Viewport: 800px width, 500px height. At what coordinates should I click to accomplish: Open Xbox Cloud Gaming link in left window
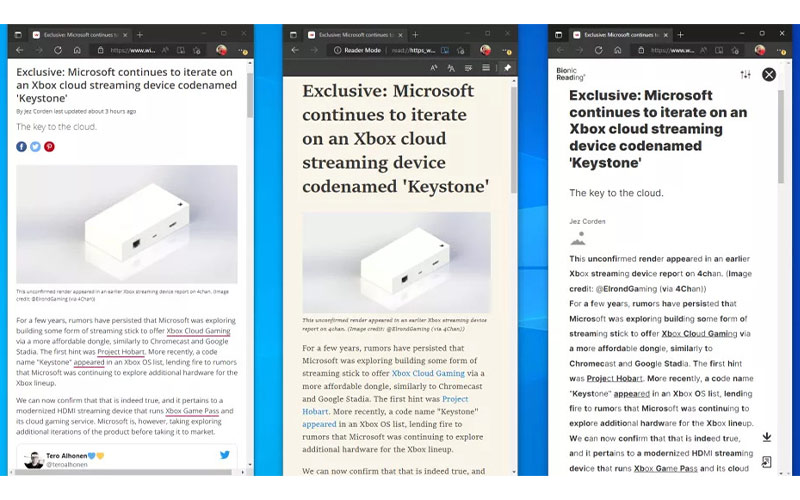(198, 331)
